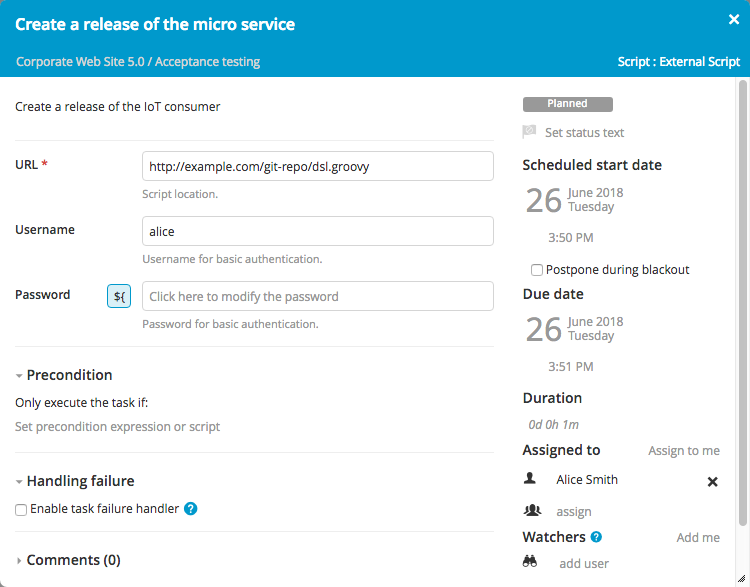Click the URL input field
This screenshot has height=587, width=750.
click(318, 166)
